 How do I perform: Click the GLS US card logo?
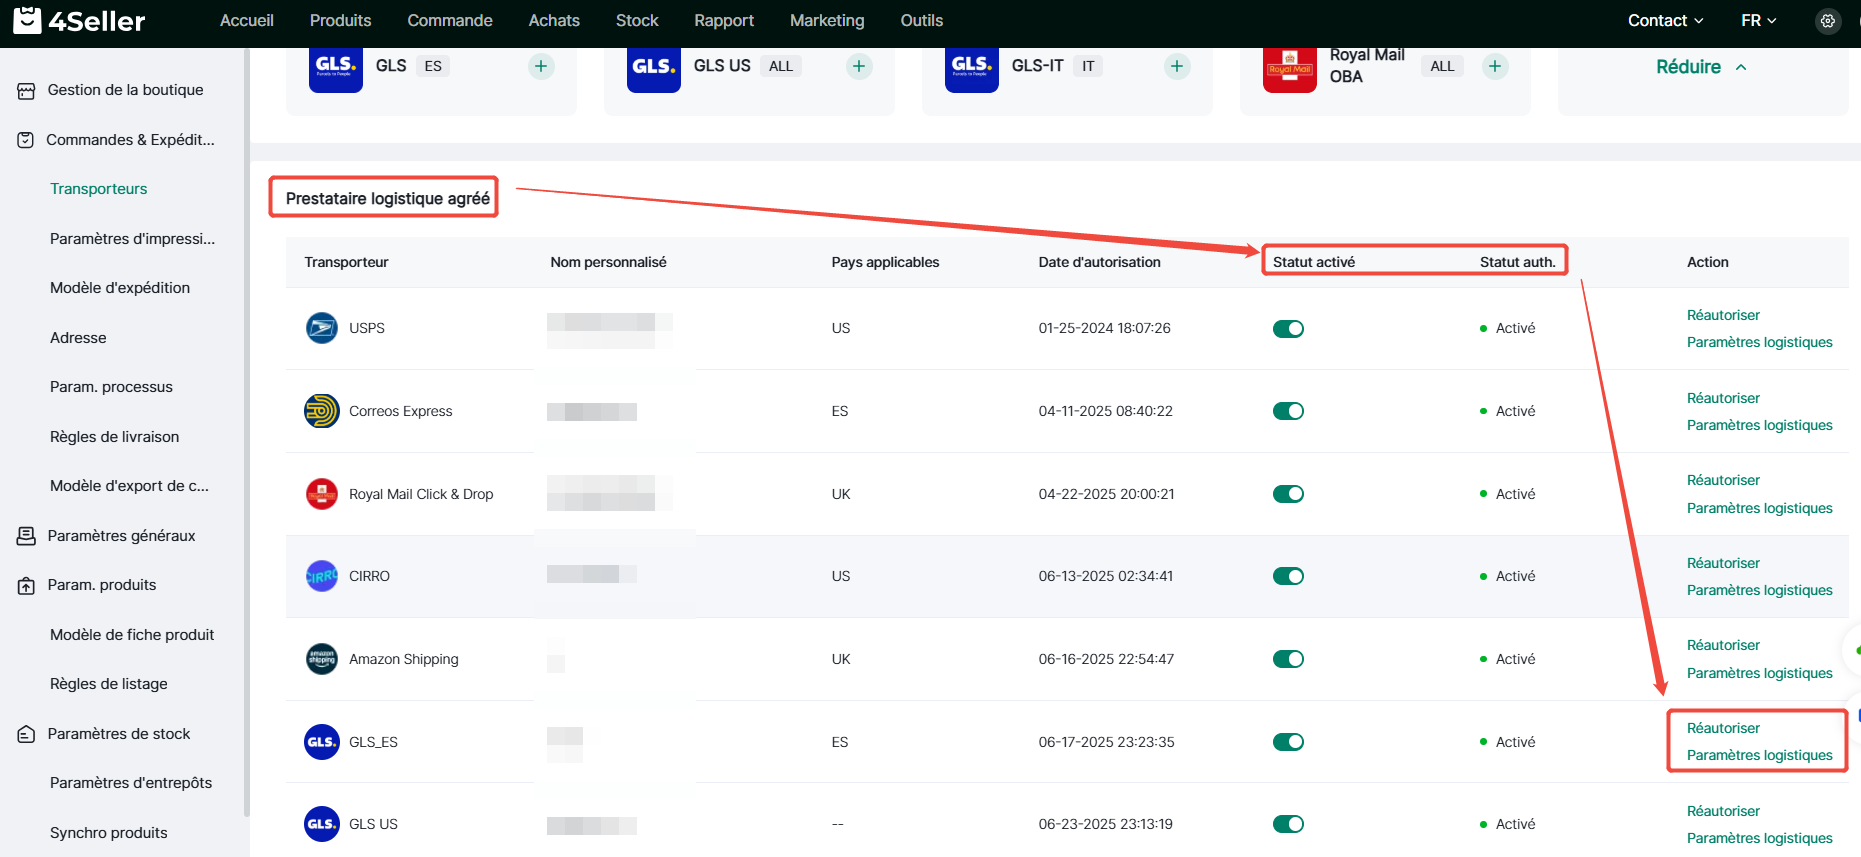click(654, 68)
